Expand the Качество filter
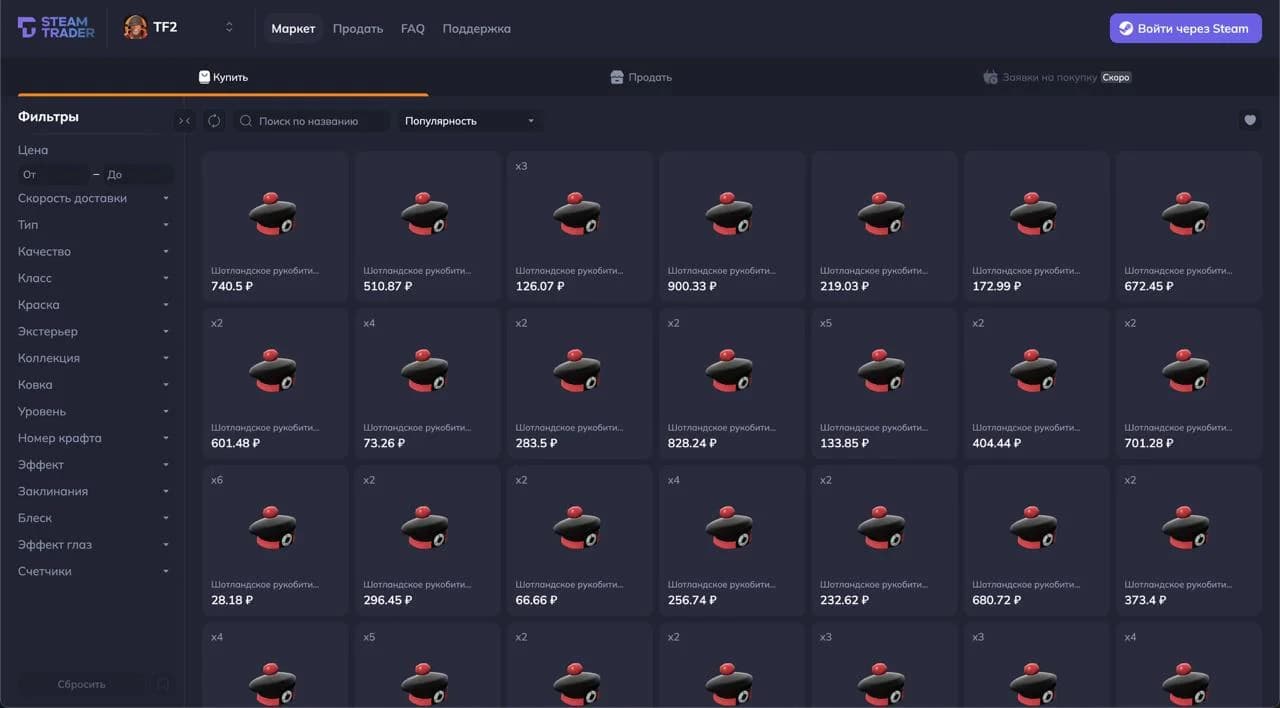The height and width of the screenshot is (708, 1280). coord(94,251)
